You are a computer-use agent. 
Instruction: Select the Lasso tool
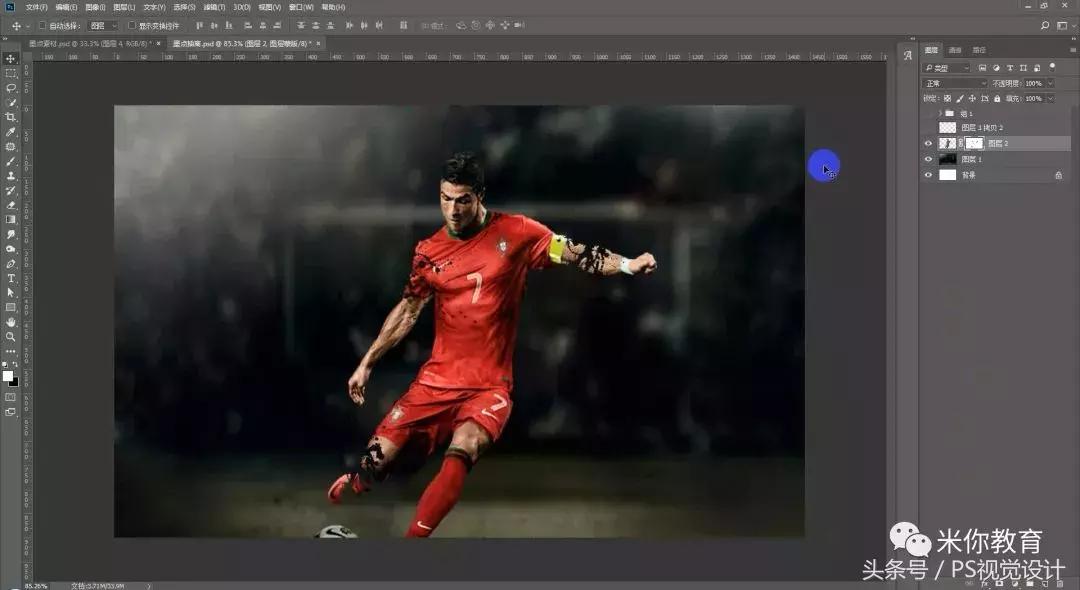11,87
